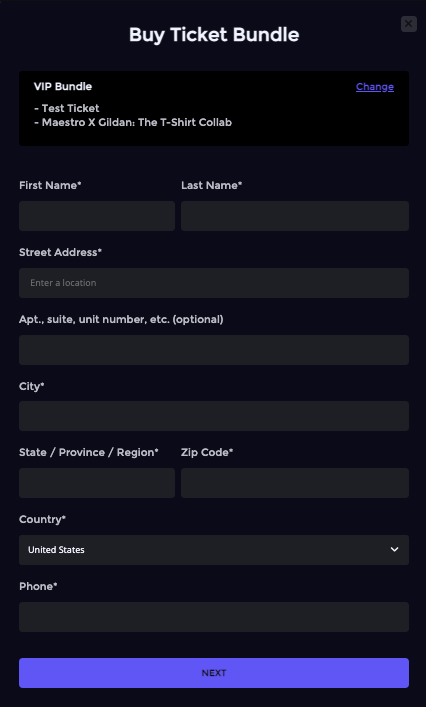Focus the State / Province / Region field
Viewport: 426px width, 707px height.
click(97, 483)
